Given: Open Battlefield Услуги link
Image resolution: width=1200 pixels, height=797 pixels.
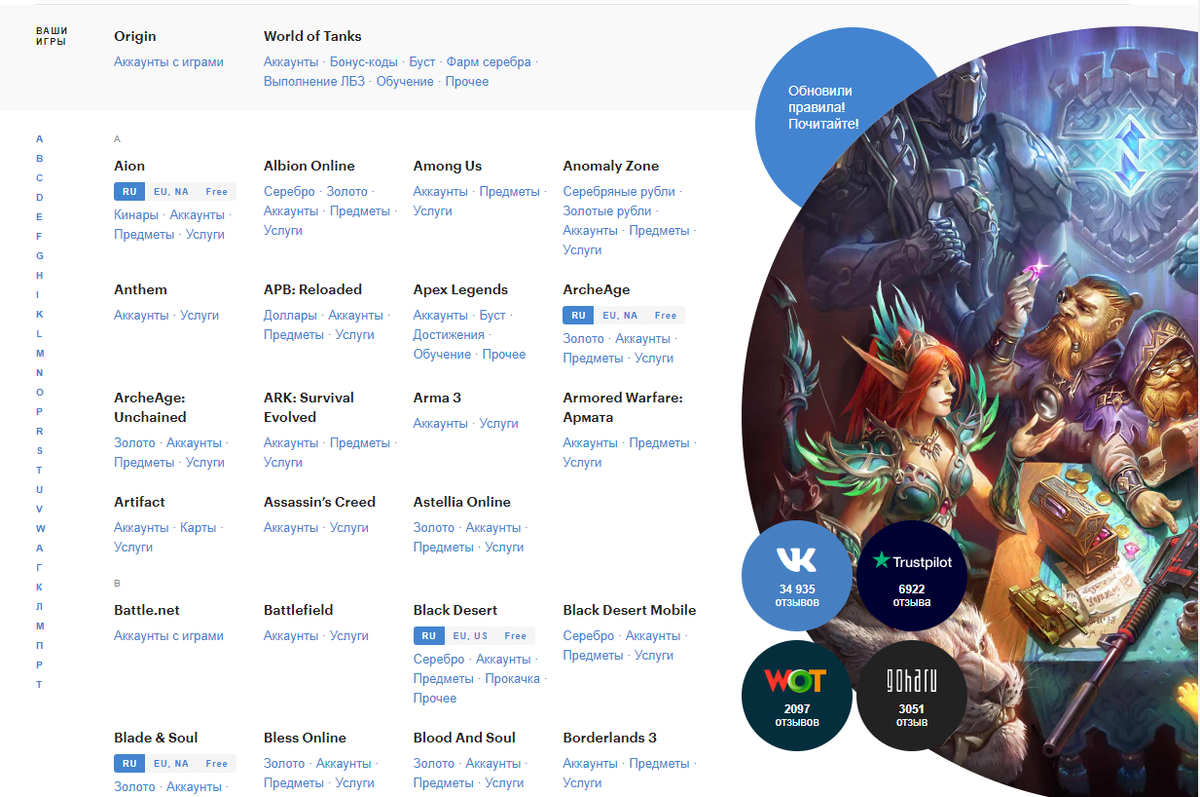Looking at the screenshot, I should 349,636.
